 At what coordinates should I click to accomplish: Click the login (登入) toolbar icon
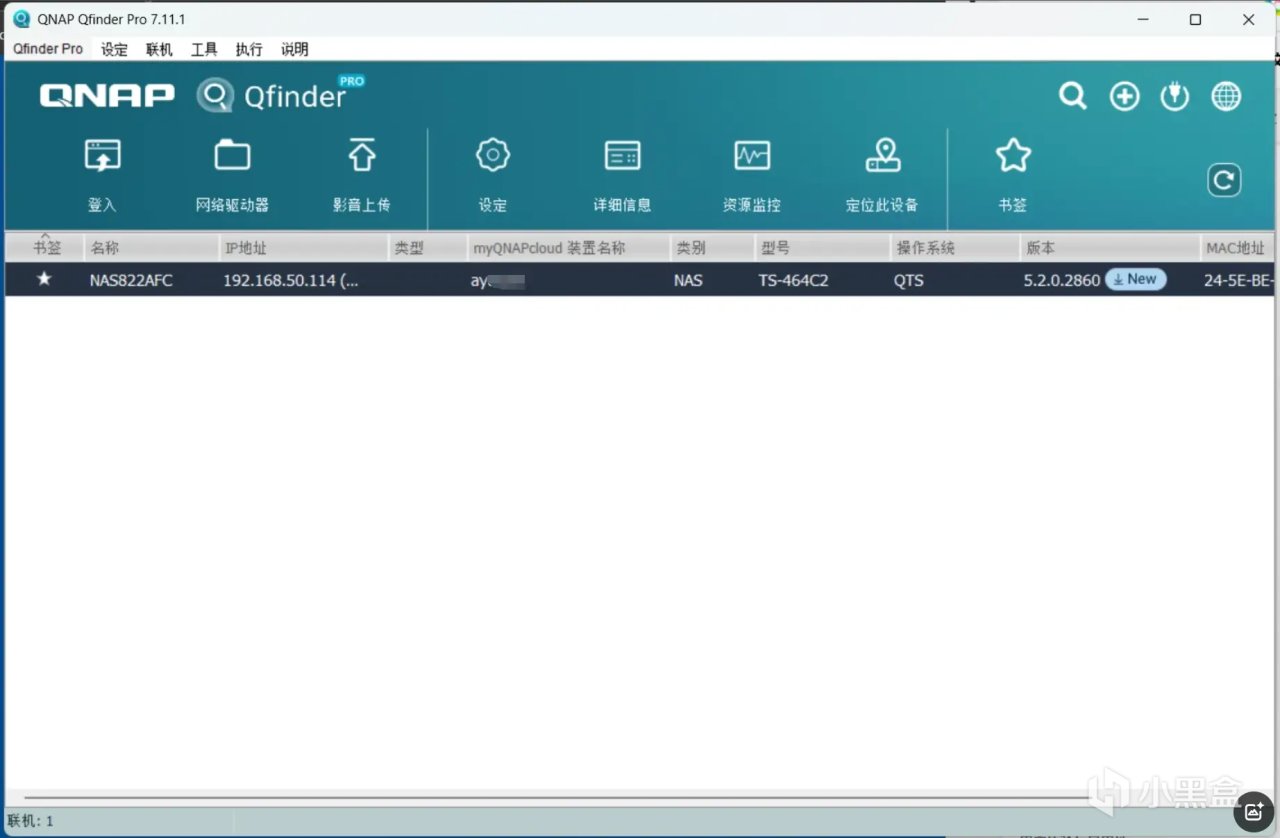(x=102, y=156)
